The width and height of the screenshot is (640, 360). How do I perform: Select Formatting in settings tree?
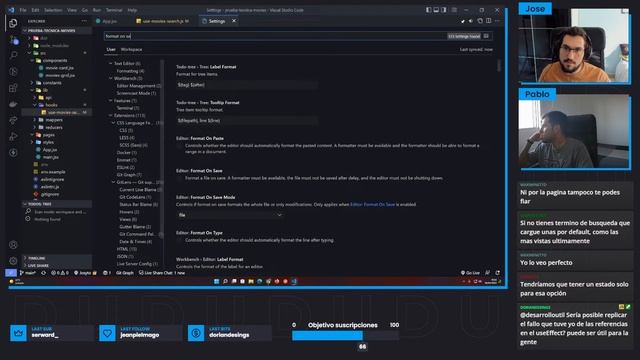tap(130, 71)
